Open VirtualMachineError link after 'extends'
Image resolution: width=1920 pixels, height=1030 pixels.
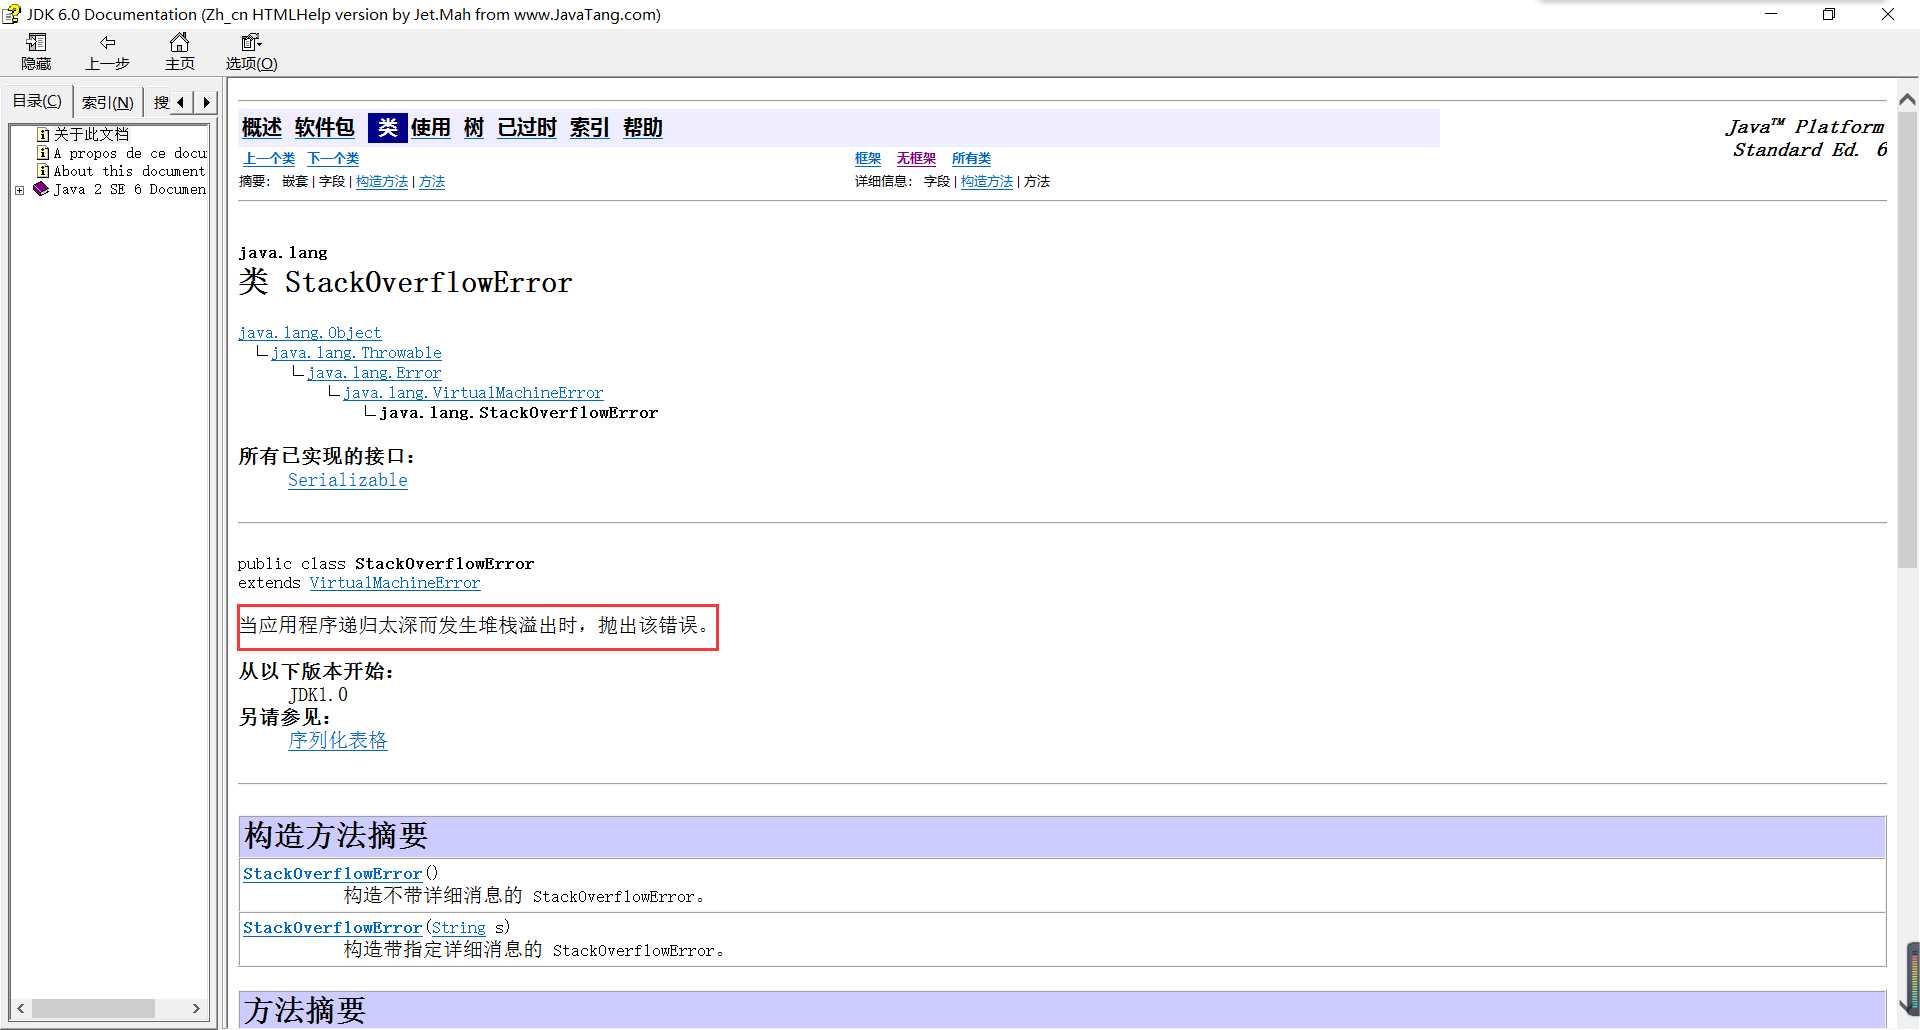coord(395,583)
